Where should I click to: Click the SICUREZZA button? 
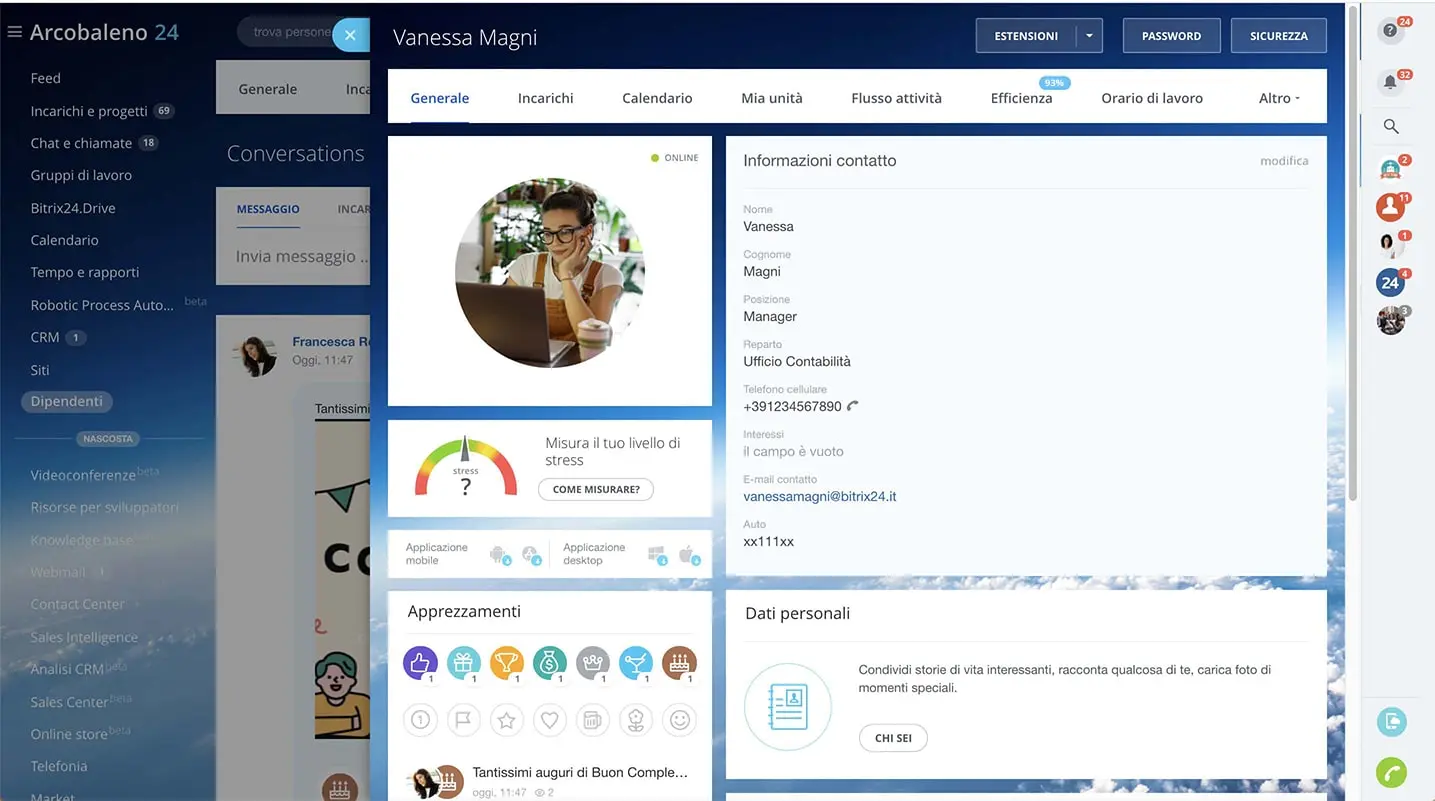(x=1279, y=36)
